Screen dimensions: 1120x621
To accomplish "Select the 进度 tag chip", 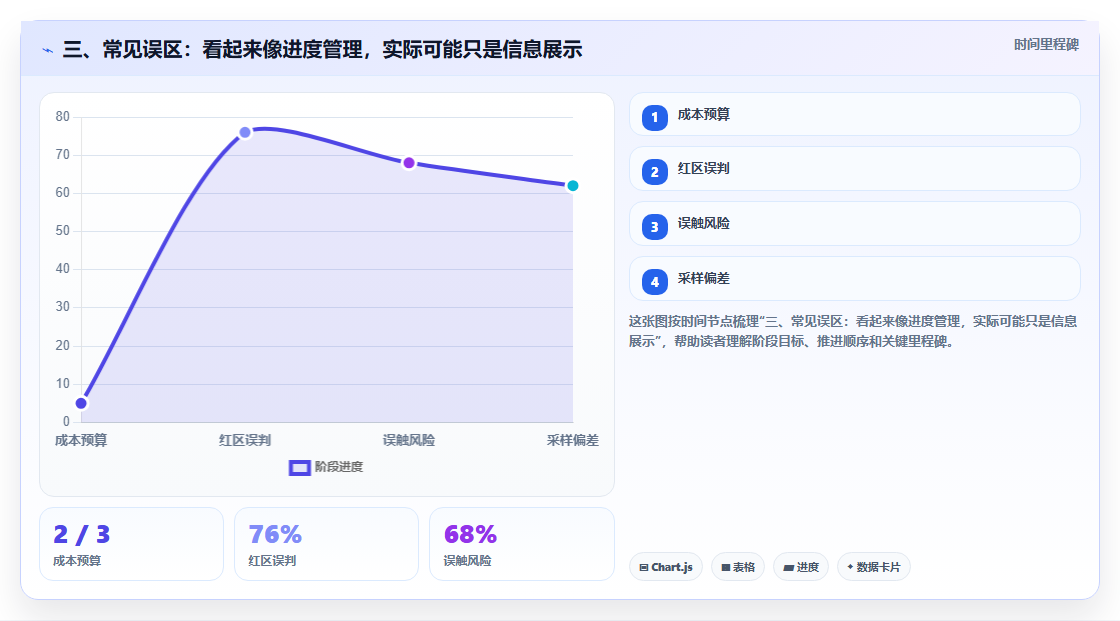I will (x=801, y=567).
